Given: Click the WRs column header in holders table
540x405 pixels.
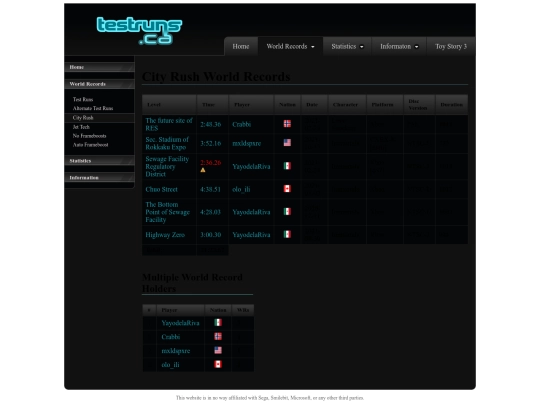Looking at the screenshot, I should pyautogui.click(x=243, y=310).
